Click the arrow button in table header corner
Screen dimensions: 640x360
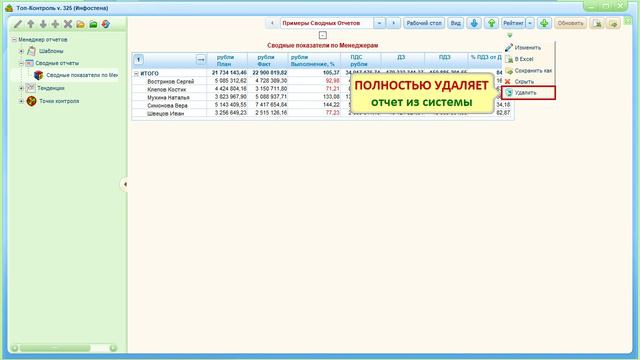201,60
